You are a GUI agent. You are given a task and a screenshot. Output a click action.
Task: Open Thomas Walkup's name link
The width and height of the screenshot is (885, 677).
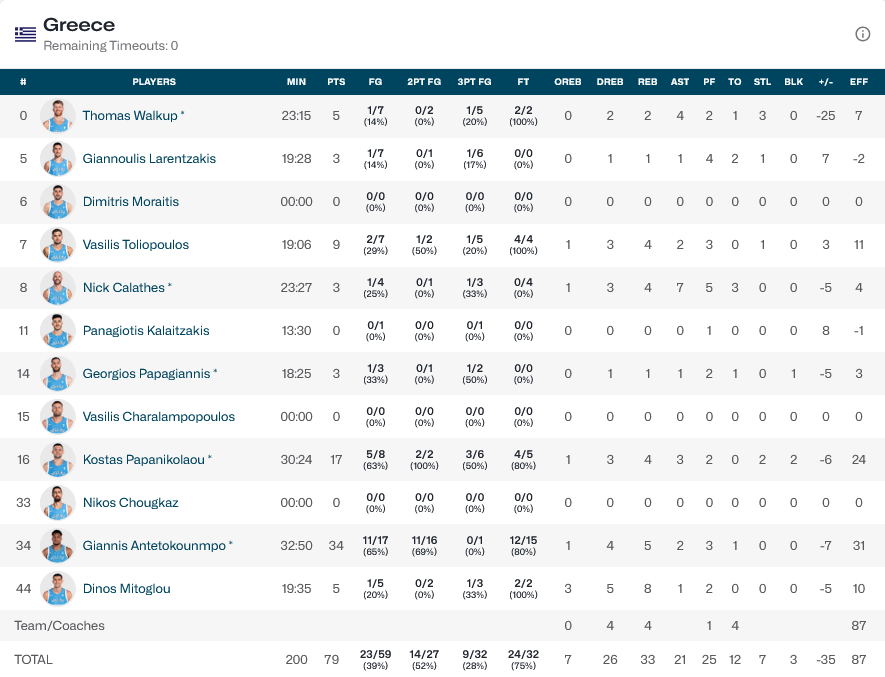[129, 116]
